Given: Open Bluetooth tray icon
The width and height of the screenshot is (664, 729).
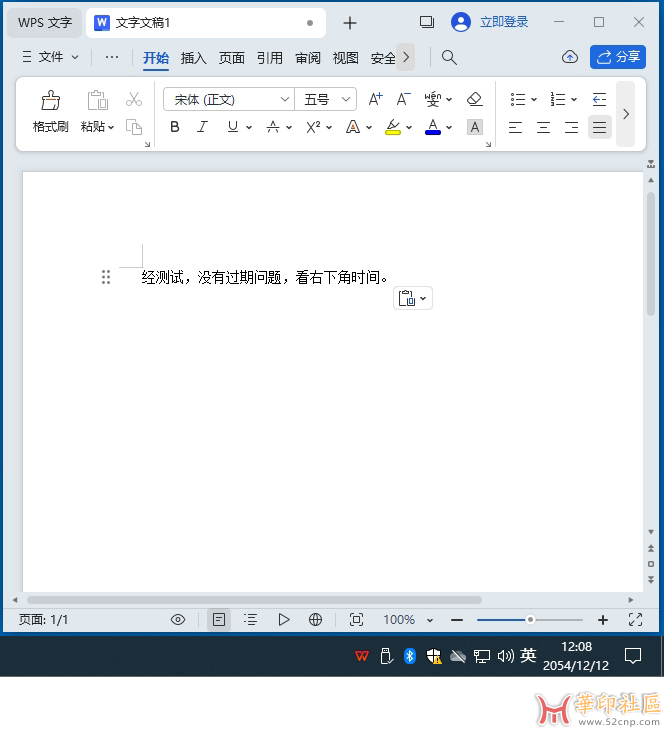Looking at the screenshot, I should [x=410, y=656].
